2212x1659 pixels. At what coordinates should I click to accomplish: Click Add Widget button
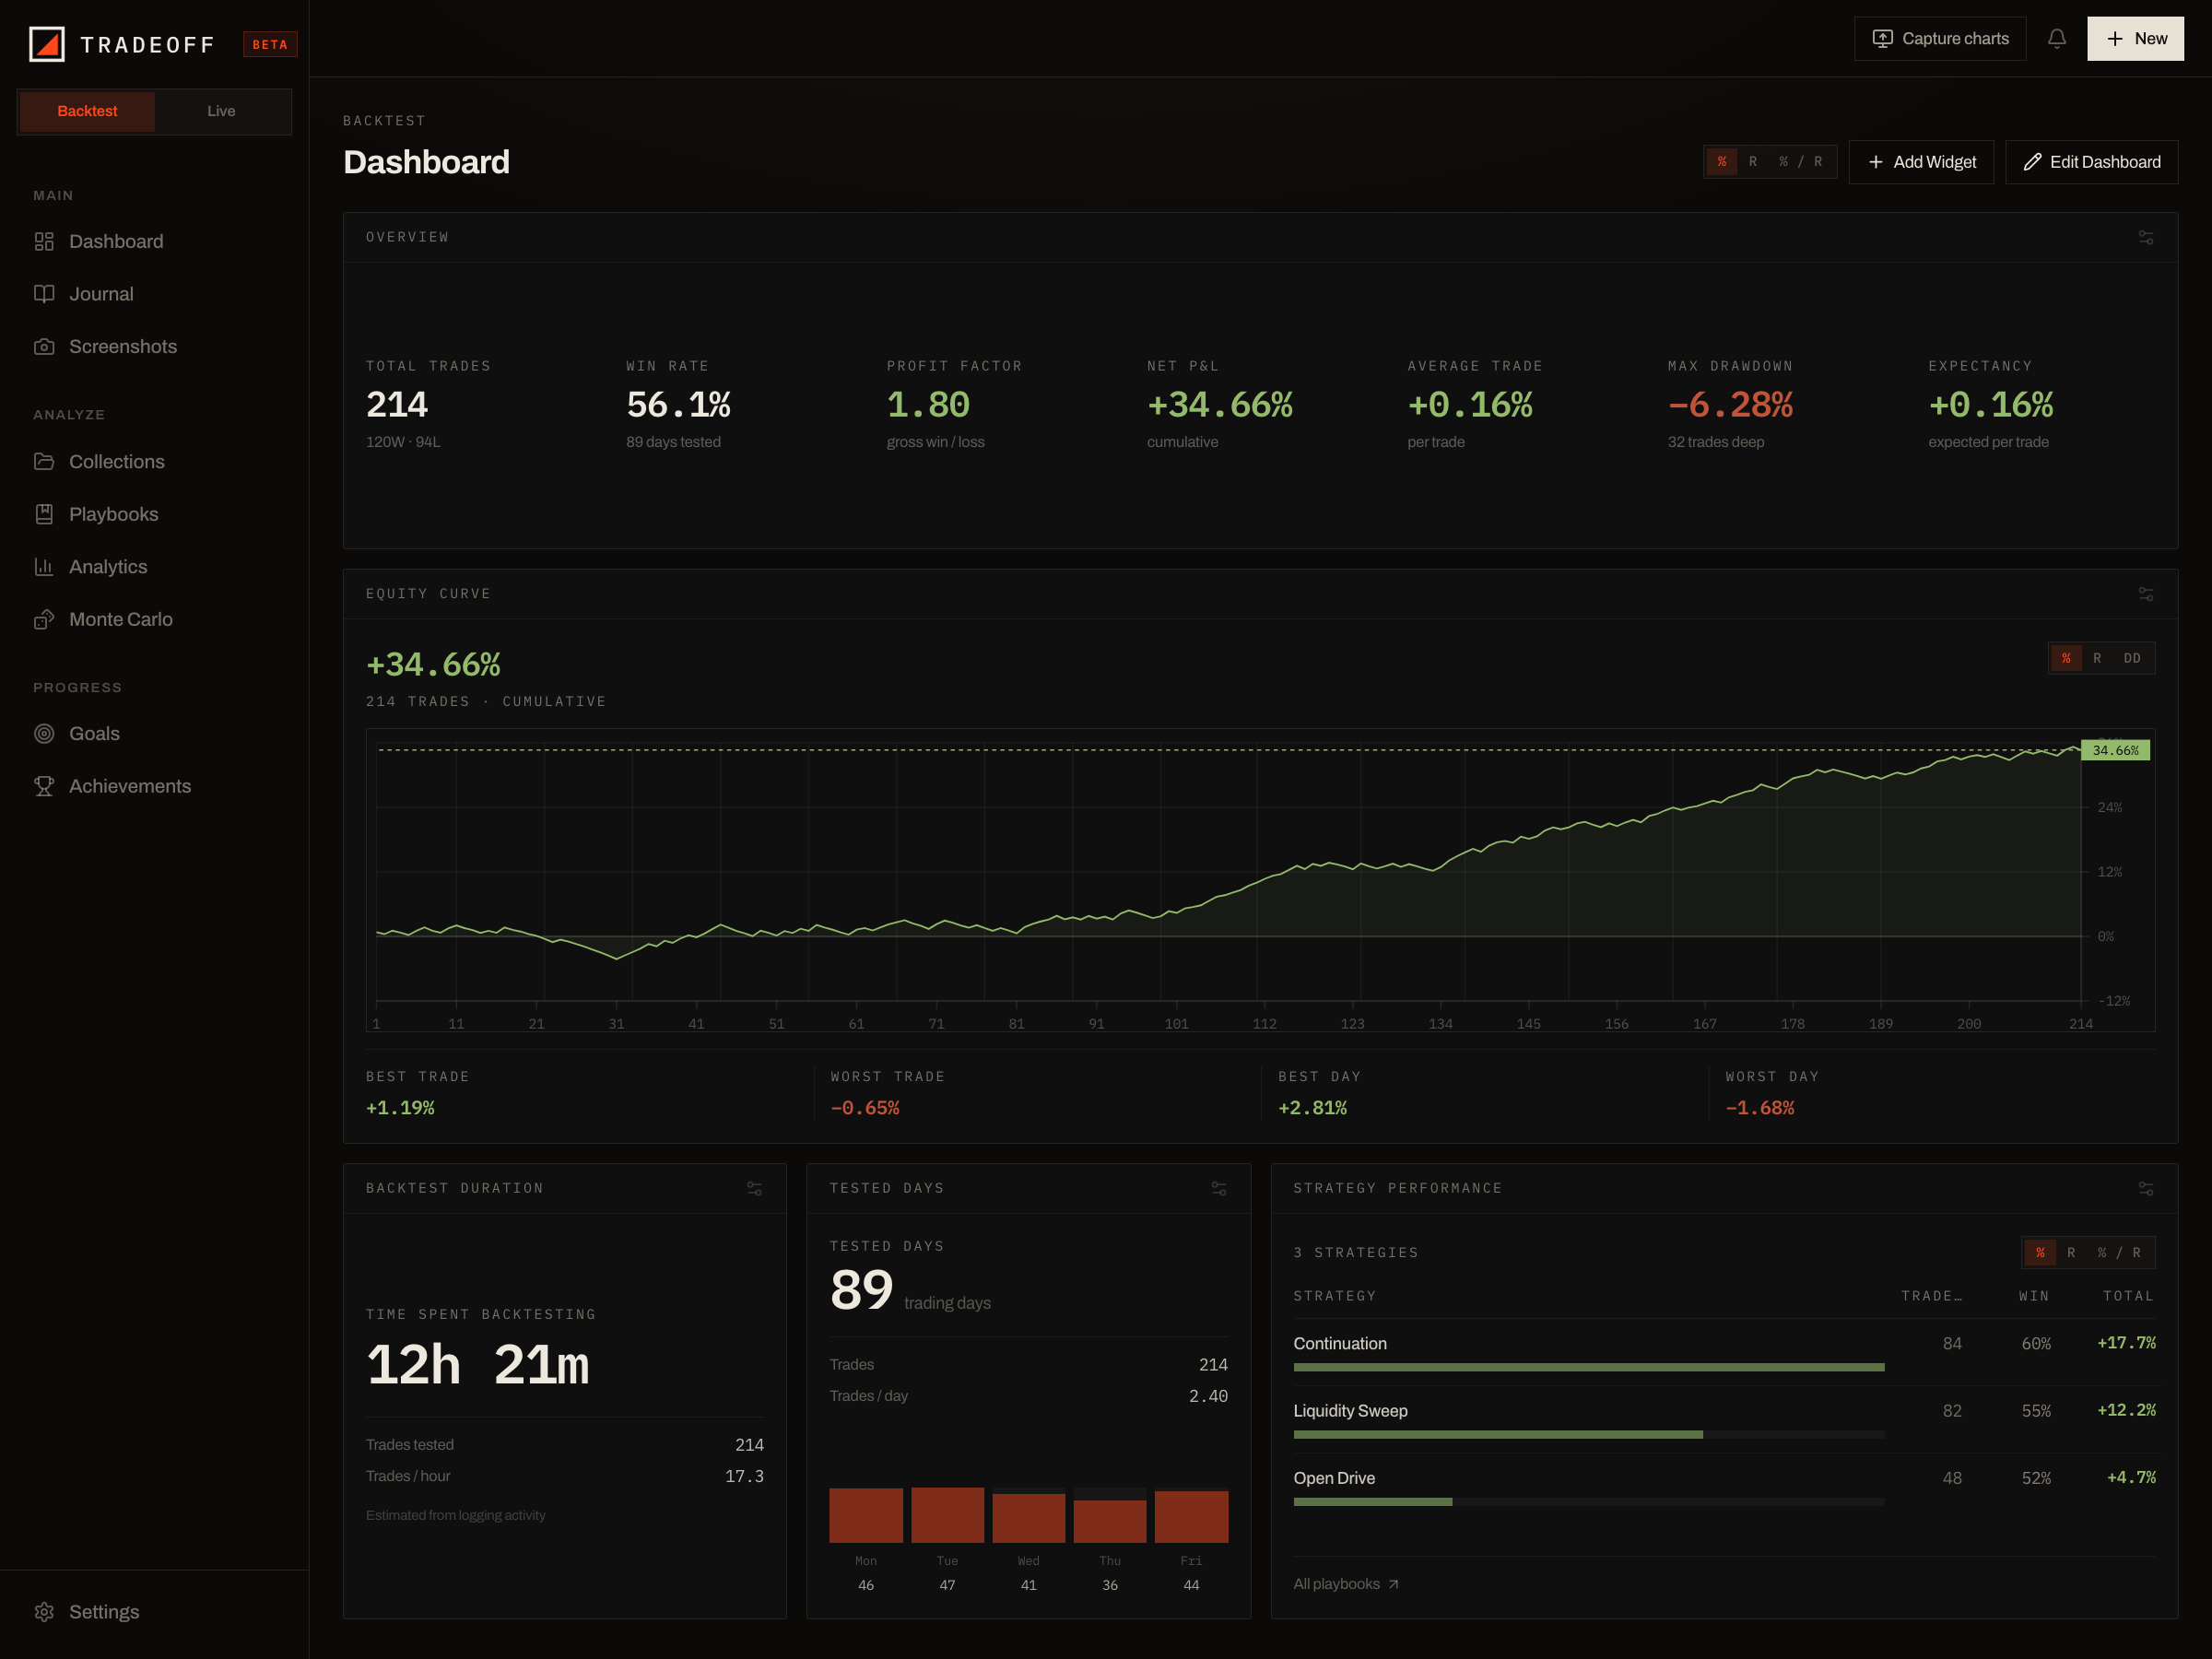coord(1921,162)
